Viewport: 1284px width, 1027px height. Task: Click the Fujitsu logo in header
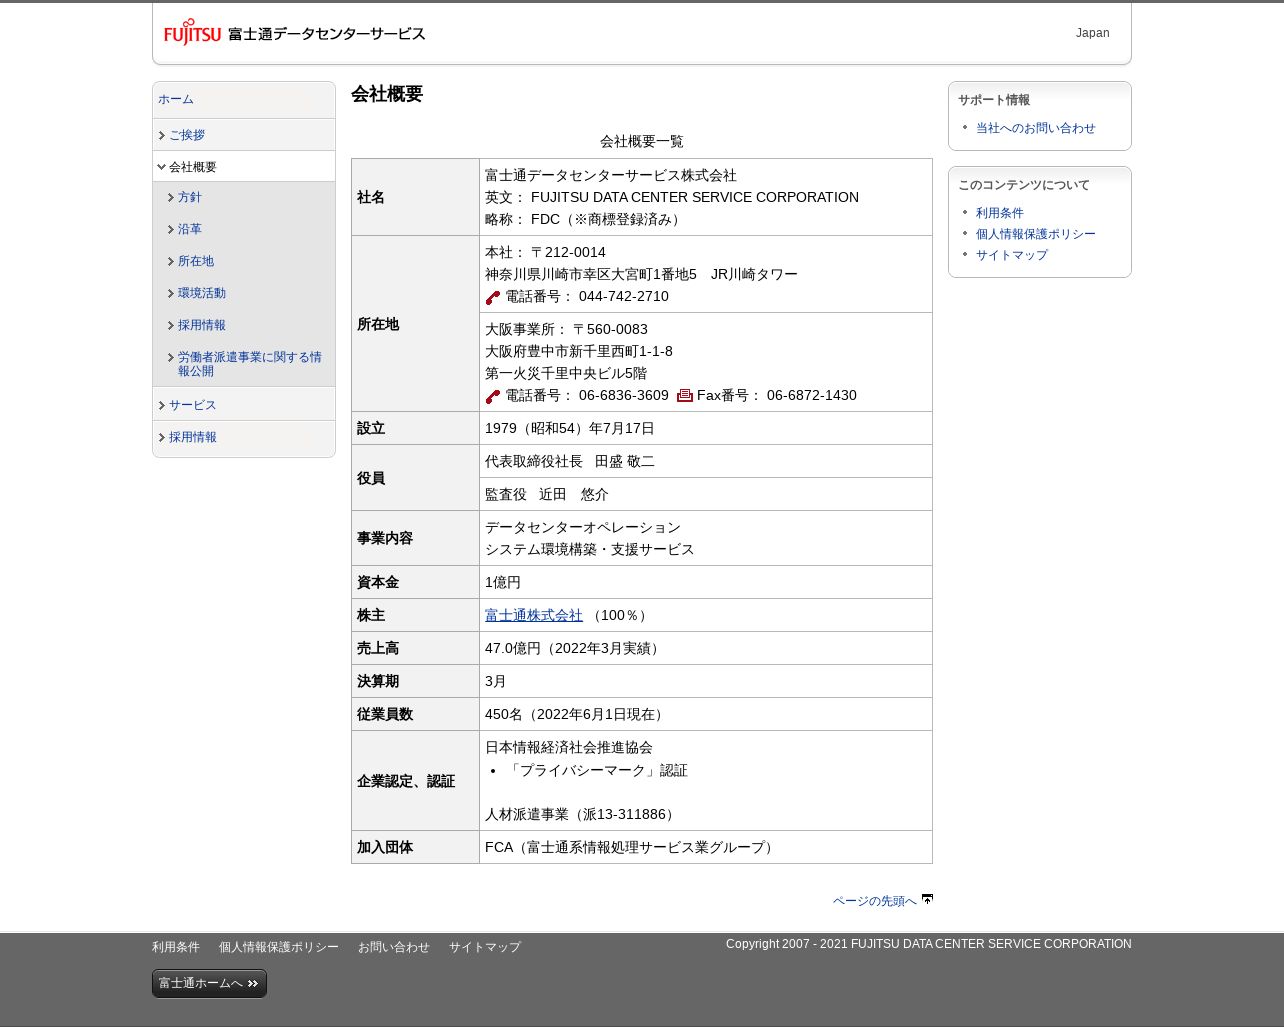coord(192,32)
